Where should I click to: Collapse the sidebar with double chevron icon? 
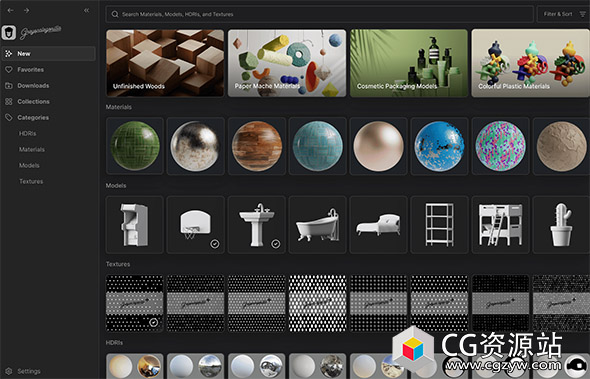[87, 11]
